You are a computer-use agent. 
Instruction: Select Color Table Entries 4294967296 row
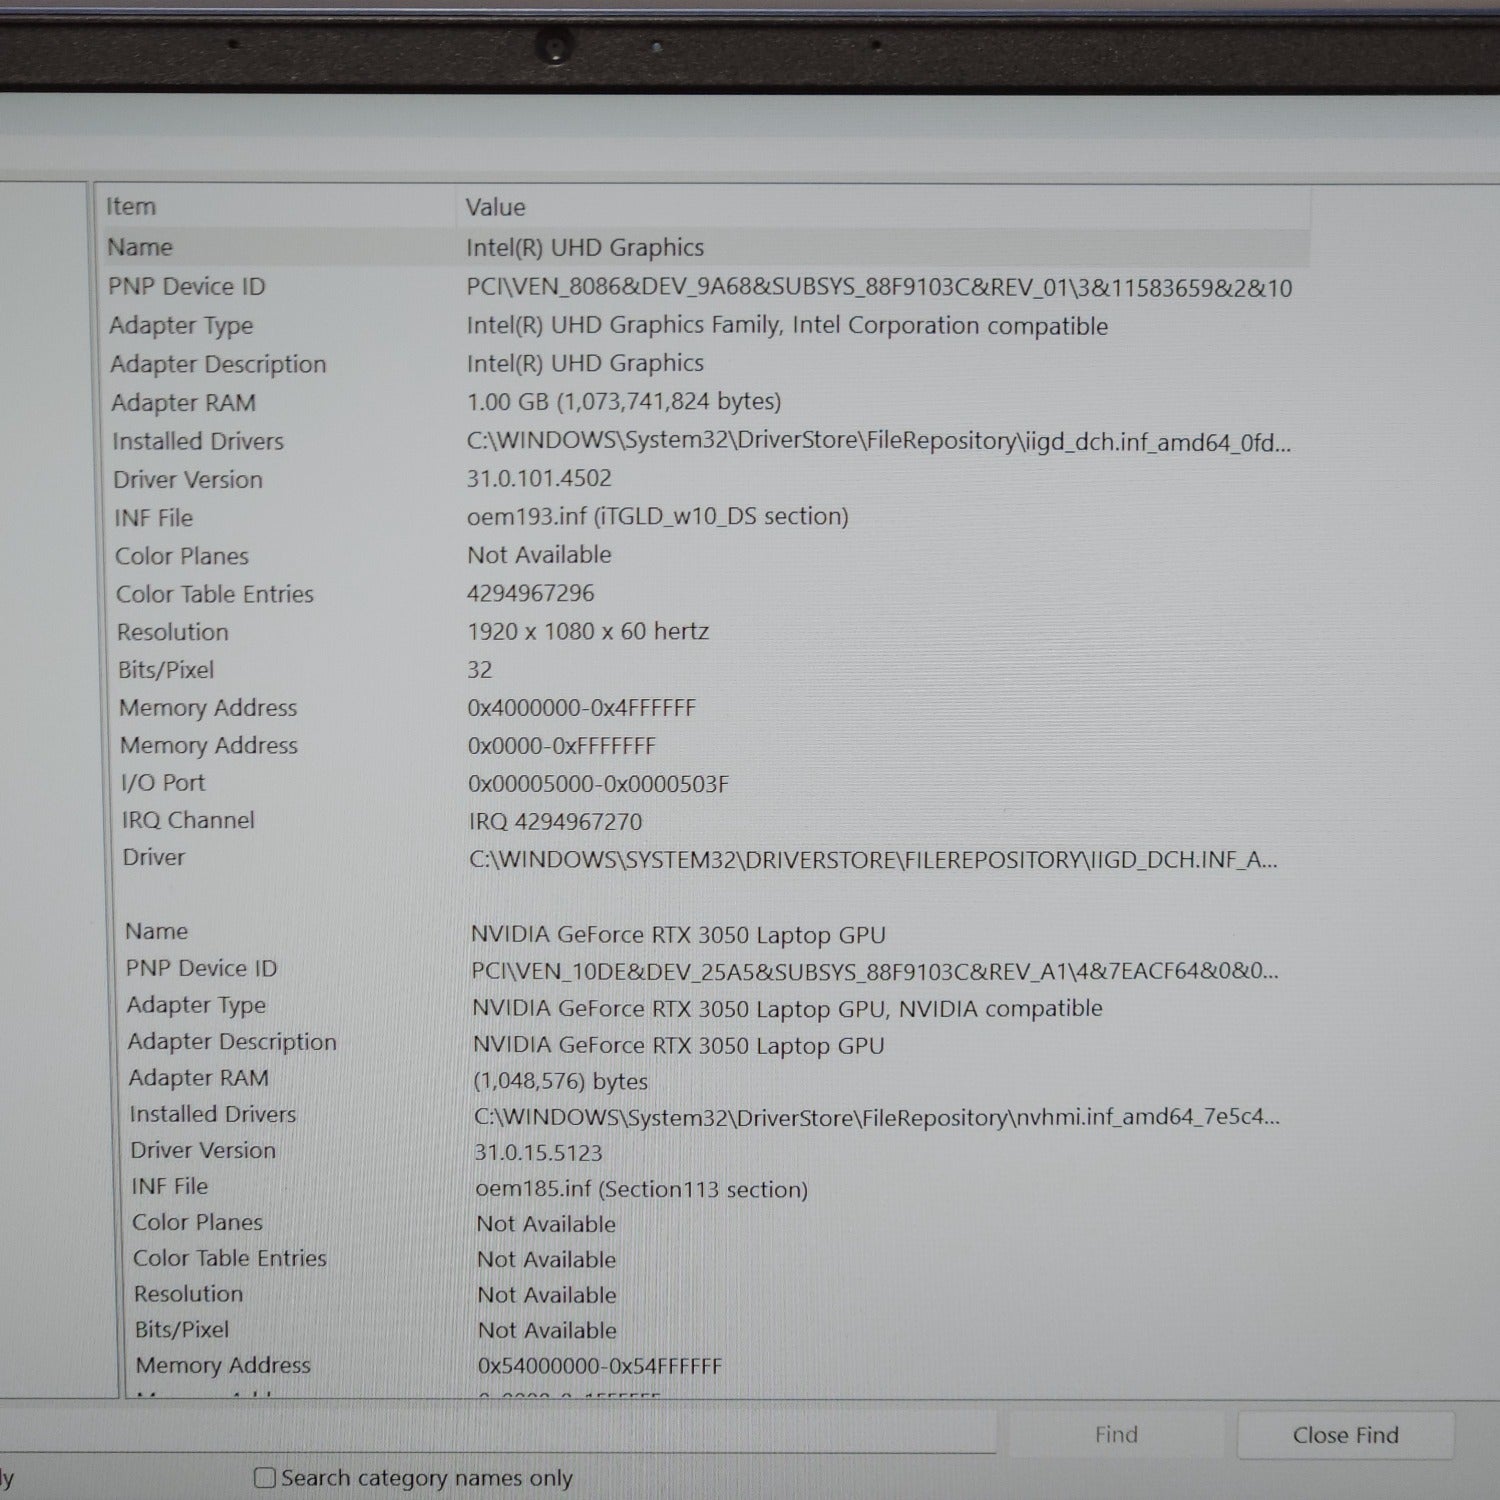(x=530, y=594)
